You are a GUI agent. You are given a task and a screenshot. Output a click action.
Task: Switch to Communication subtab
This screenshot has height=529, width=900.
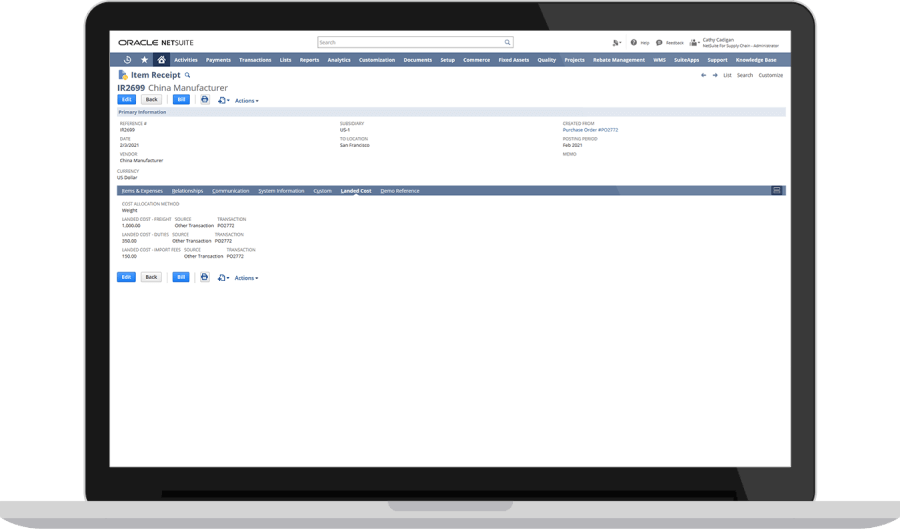231,191
